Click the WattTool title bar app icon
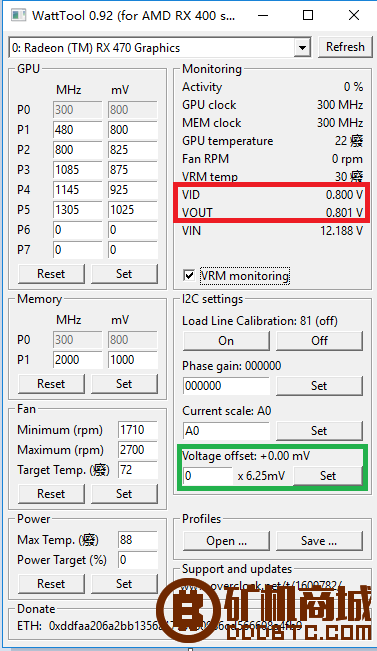Viewport: 377px width, 651px height. point(19,16)
